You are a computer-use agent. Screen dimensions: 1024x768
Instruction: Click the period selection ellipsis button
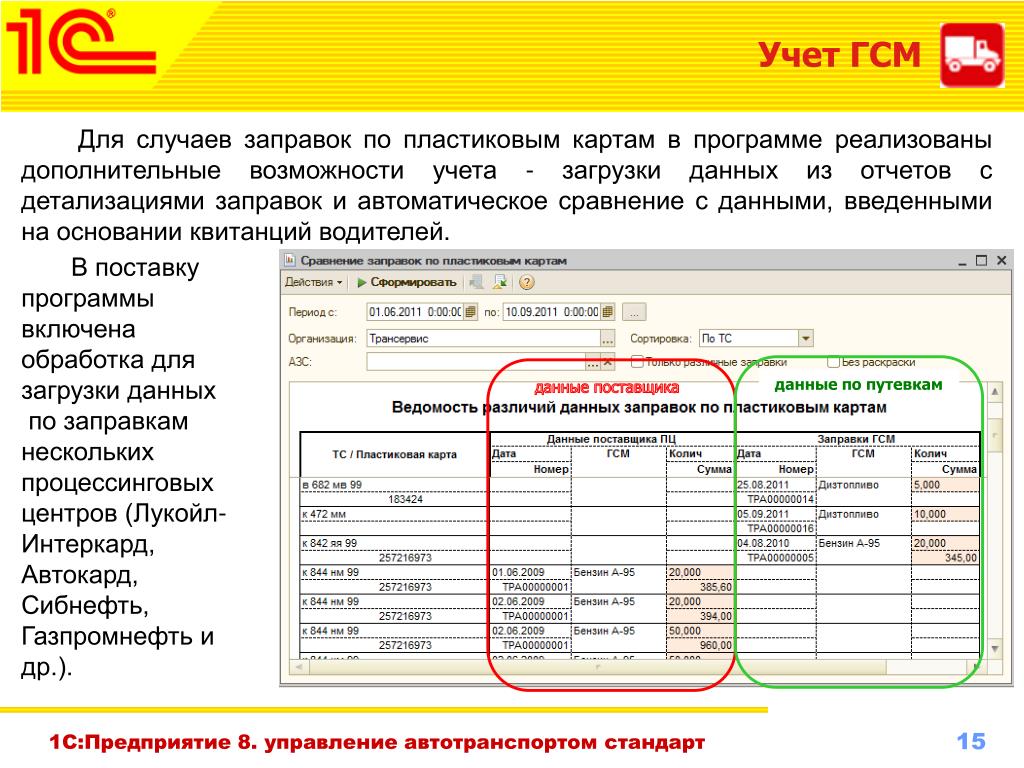tap(634, 311)
